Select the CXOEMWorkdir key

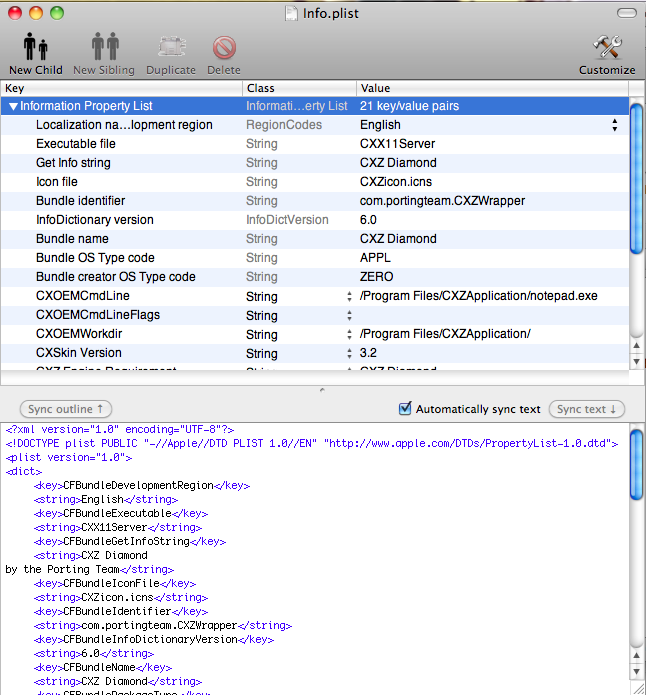[x=79, y=334]
